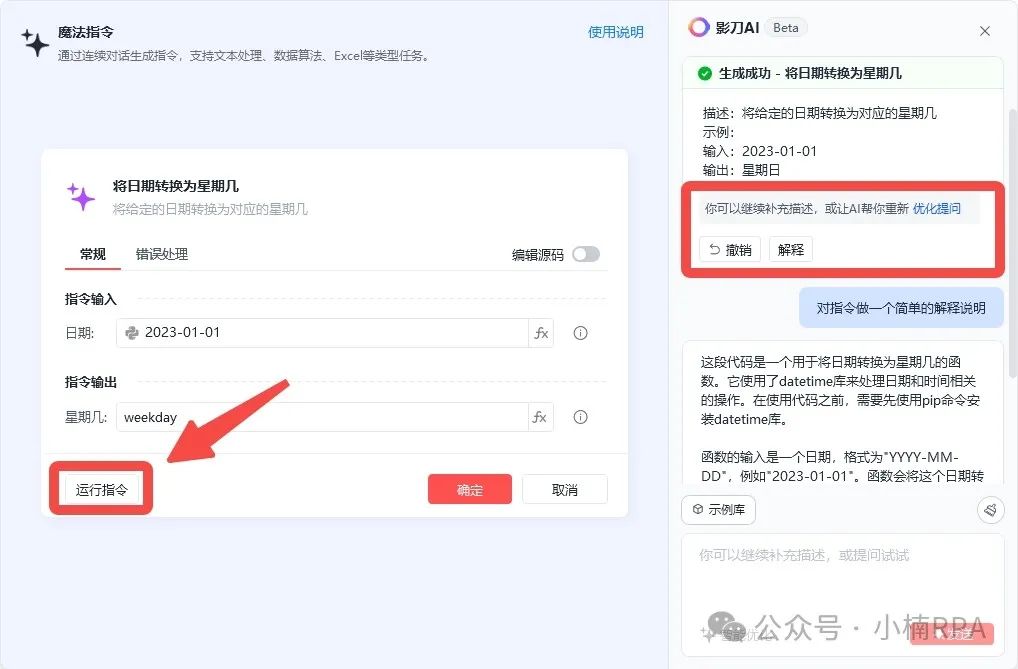Click the info icon next to the weekday output

(580, 417)
